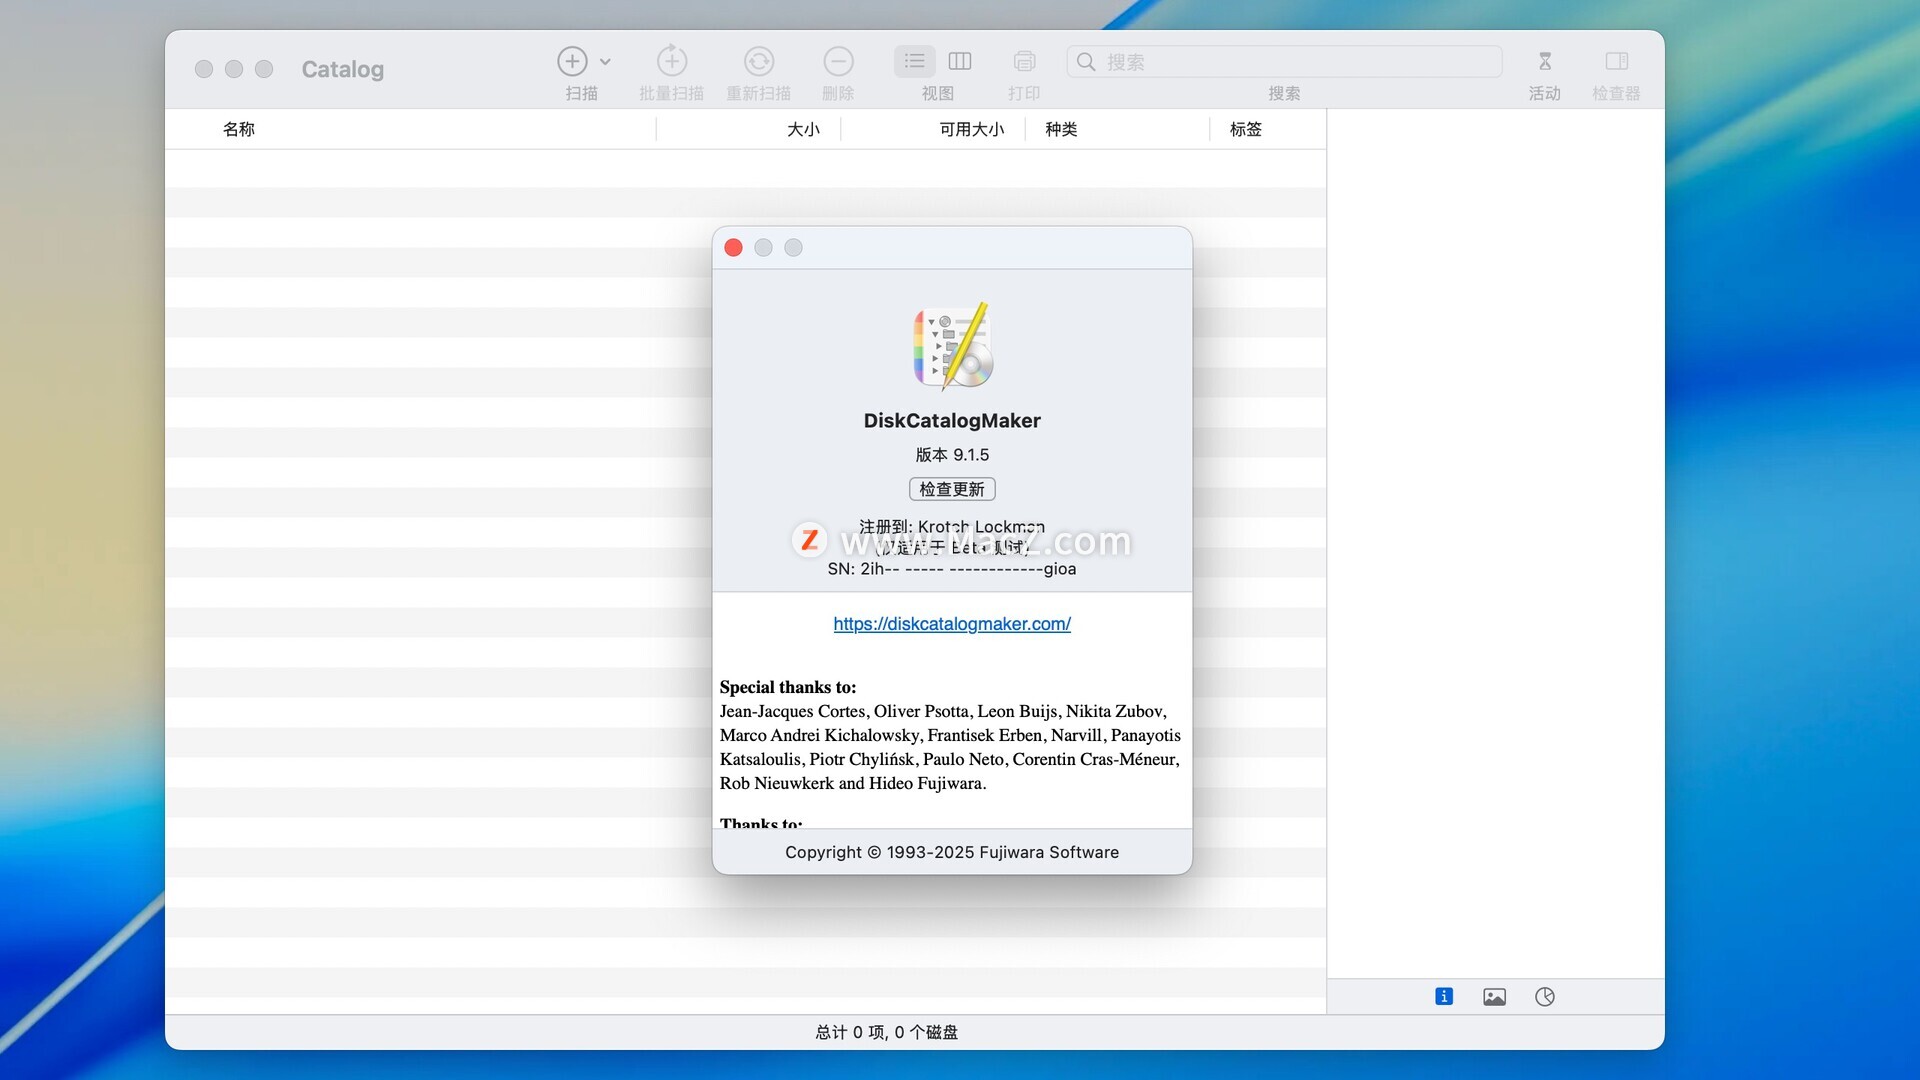Image resolution: width=1920 pixels, height=1080 pixels.
Task: Sort by the 标签 column header
Action: (1246, 129)
